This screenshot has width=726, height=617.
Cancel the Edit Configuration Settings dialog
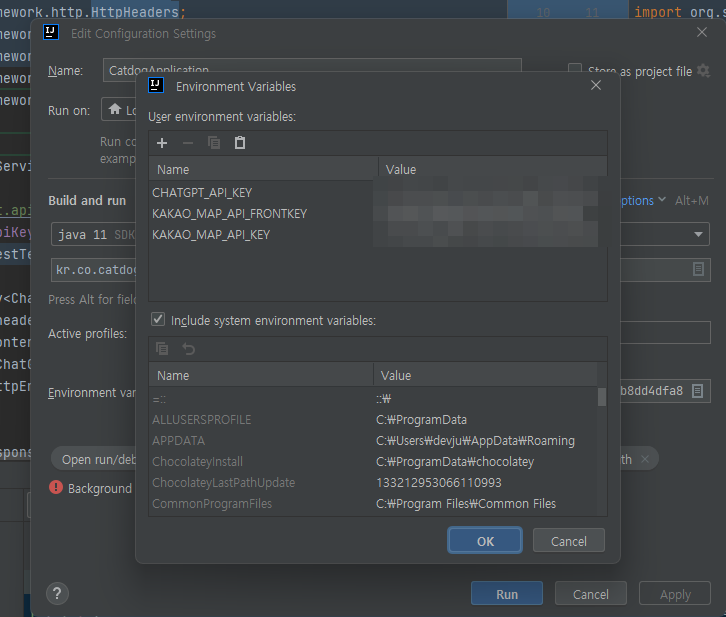coord(590,593)
